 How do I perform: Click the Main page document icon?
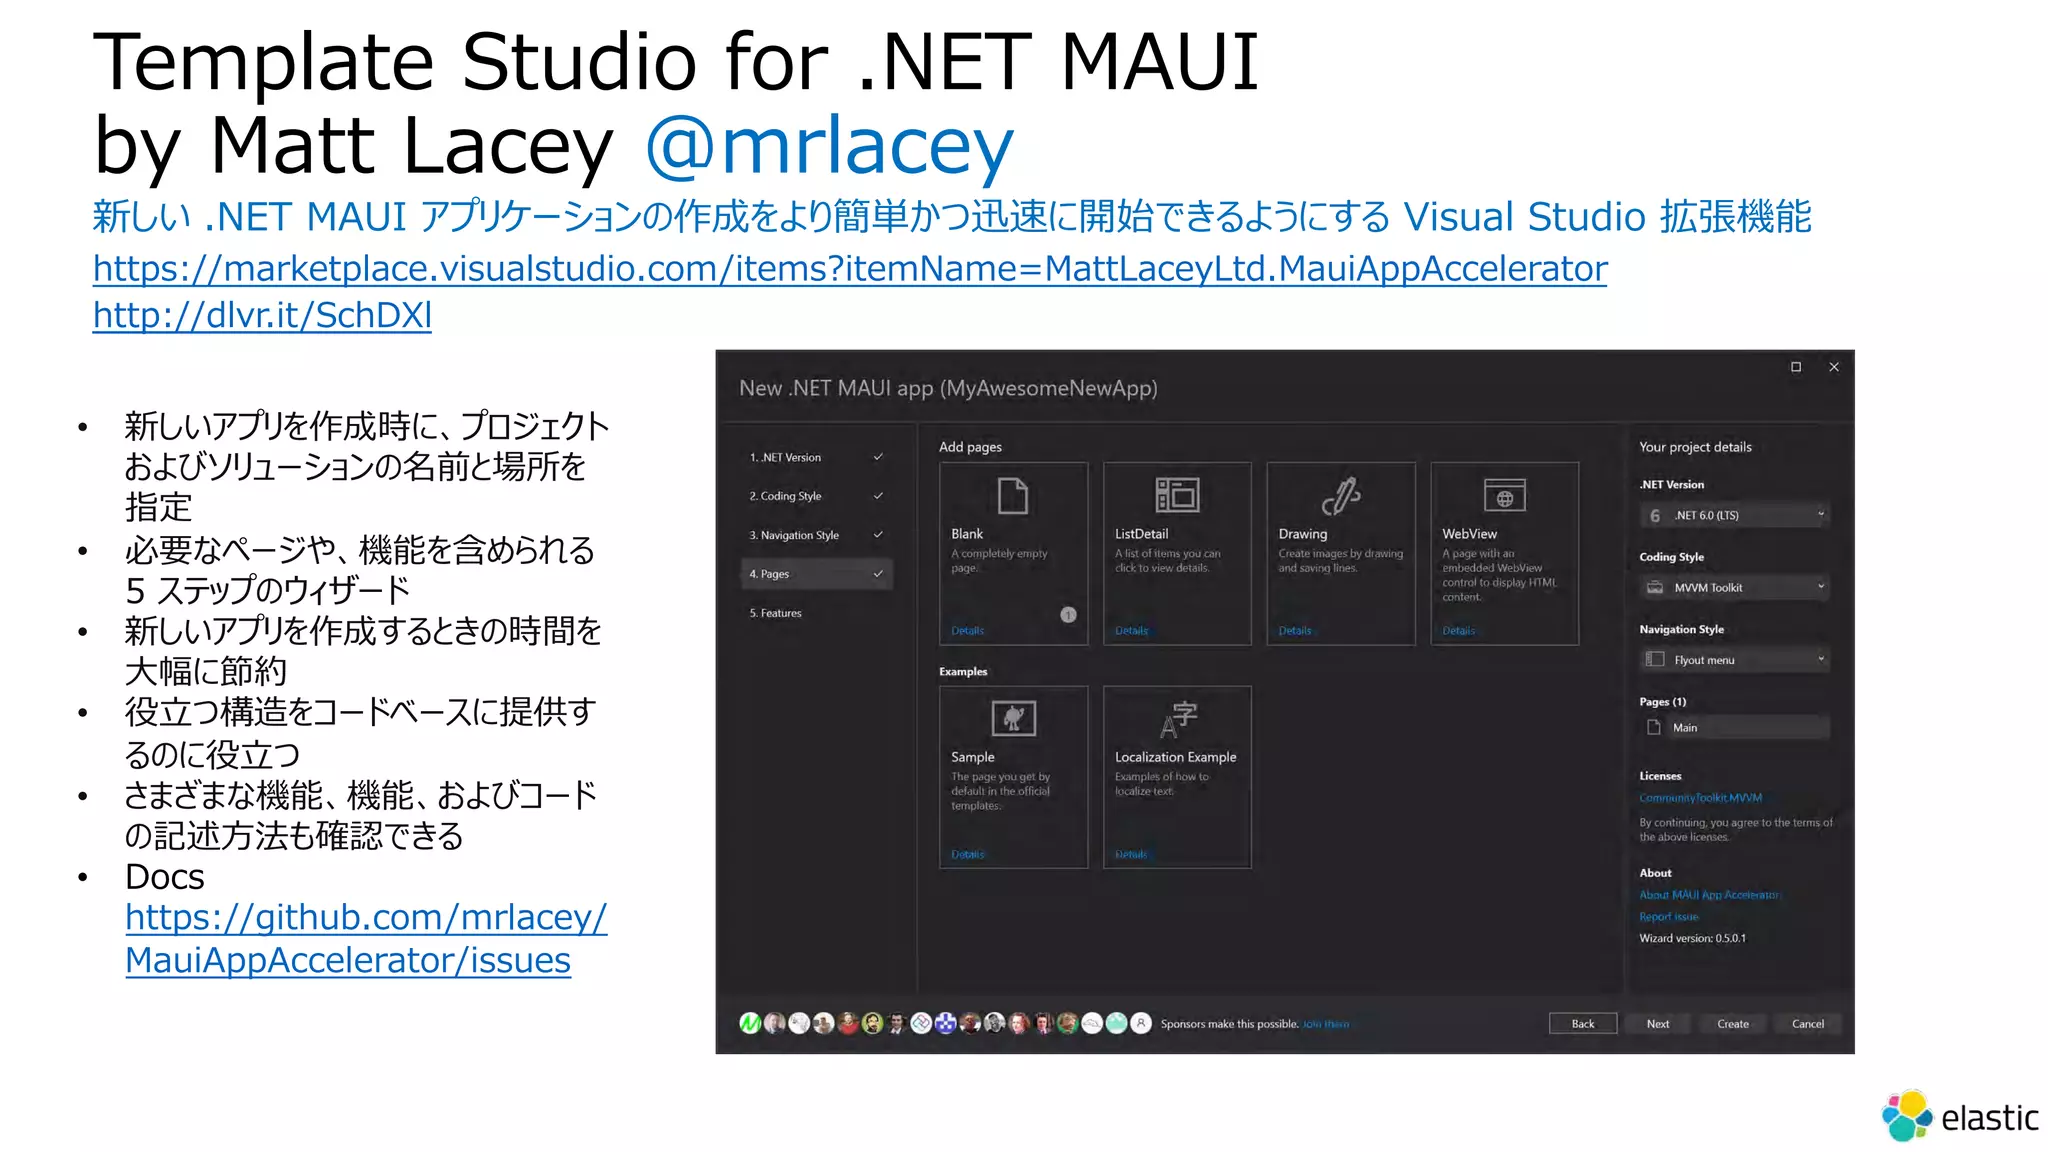pyautogui.click(x=1653, y=727)
